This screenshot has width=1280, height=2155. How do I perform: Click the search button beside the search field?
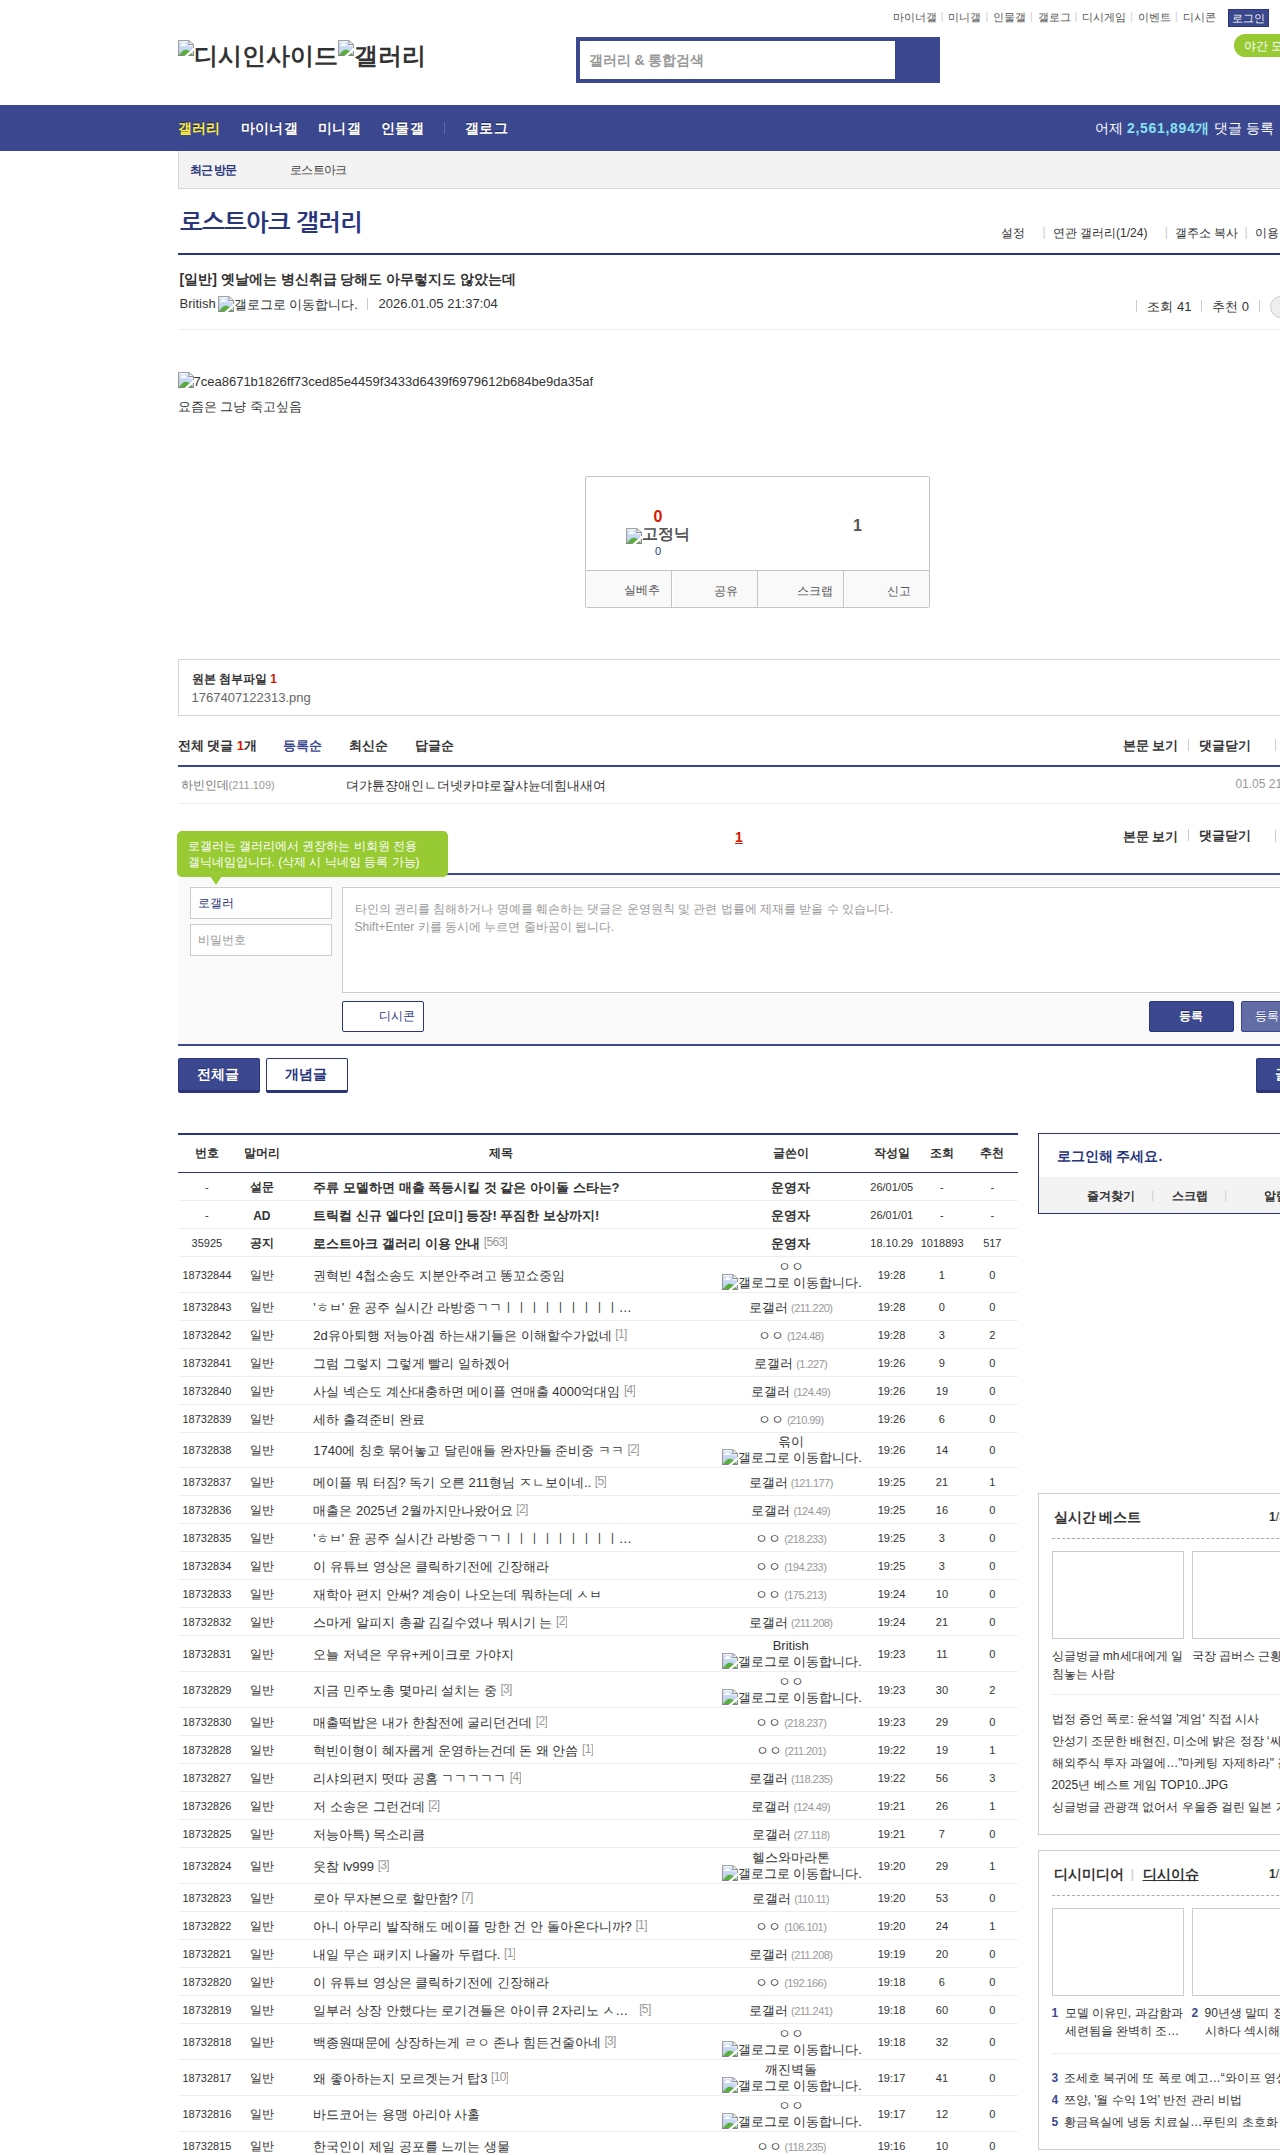coord(917,60)
